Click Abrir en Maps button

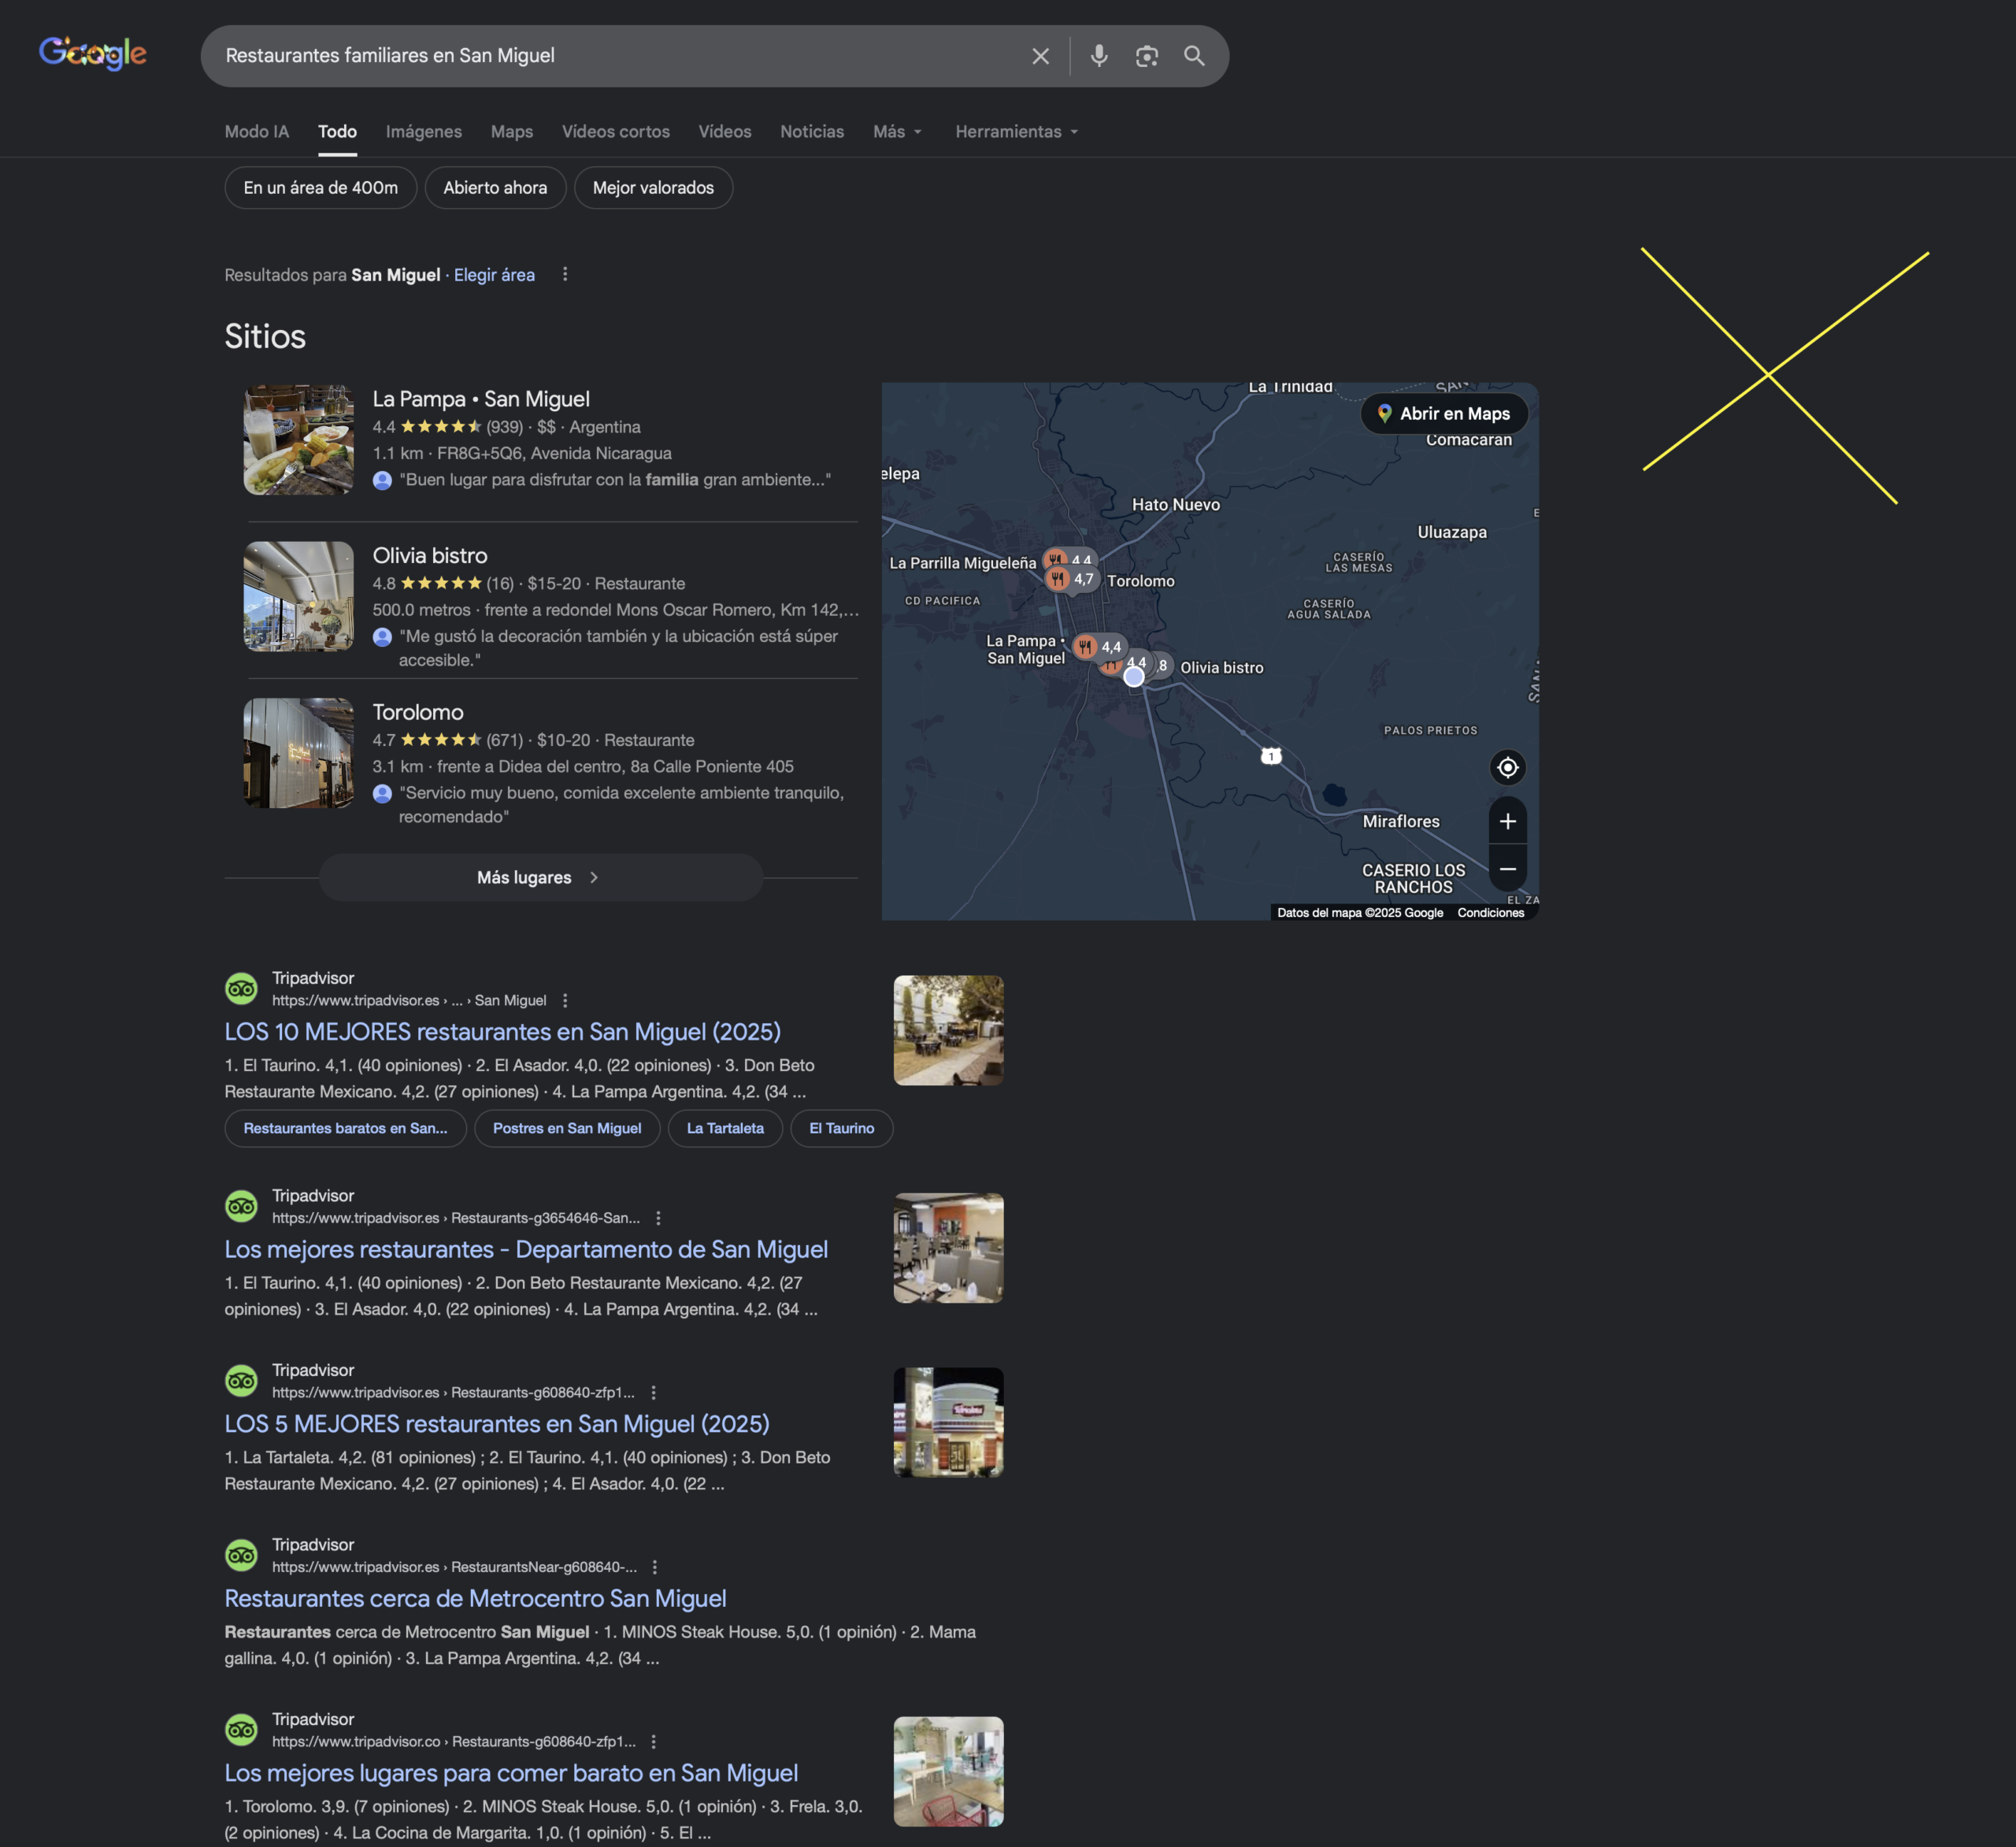tap(1443, 414)
